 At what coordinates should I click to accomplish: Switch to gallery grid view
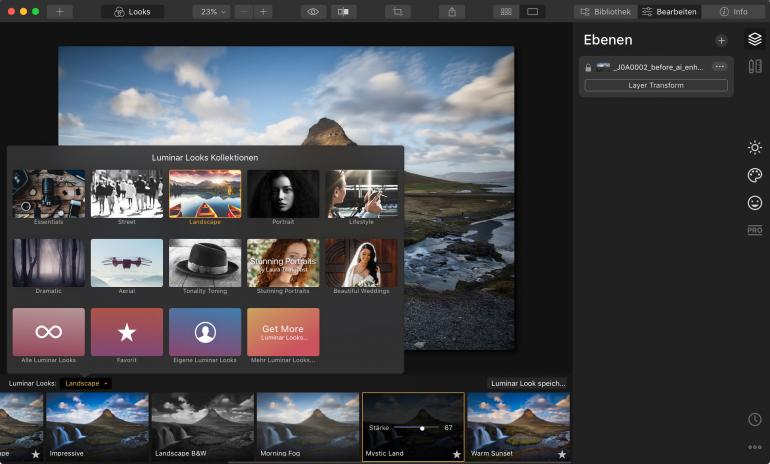click(506, 12)
